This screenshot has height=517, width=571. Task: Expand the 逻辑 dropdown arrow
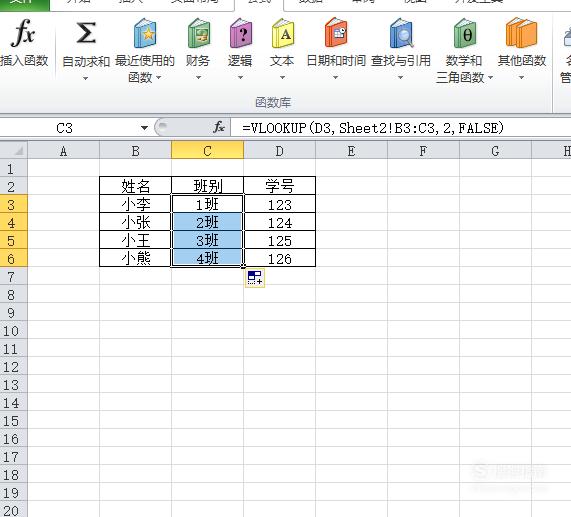click(240, 78)
